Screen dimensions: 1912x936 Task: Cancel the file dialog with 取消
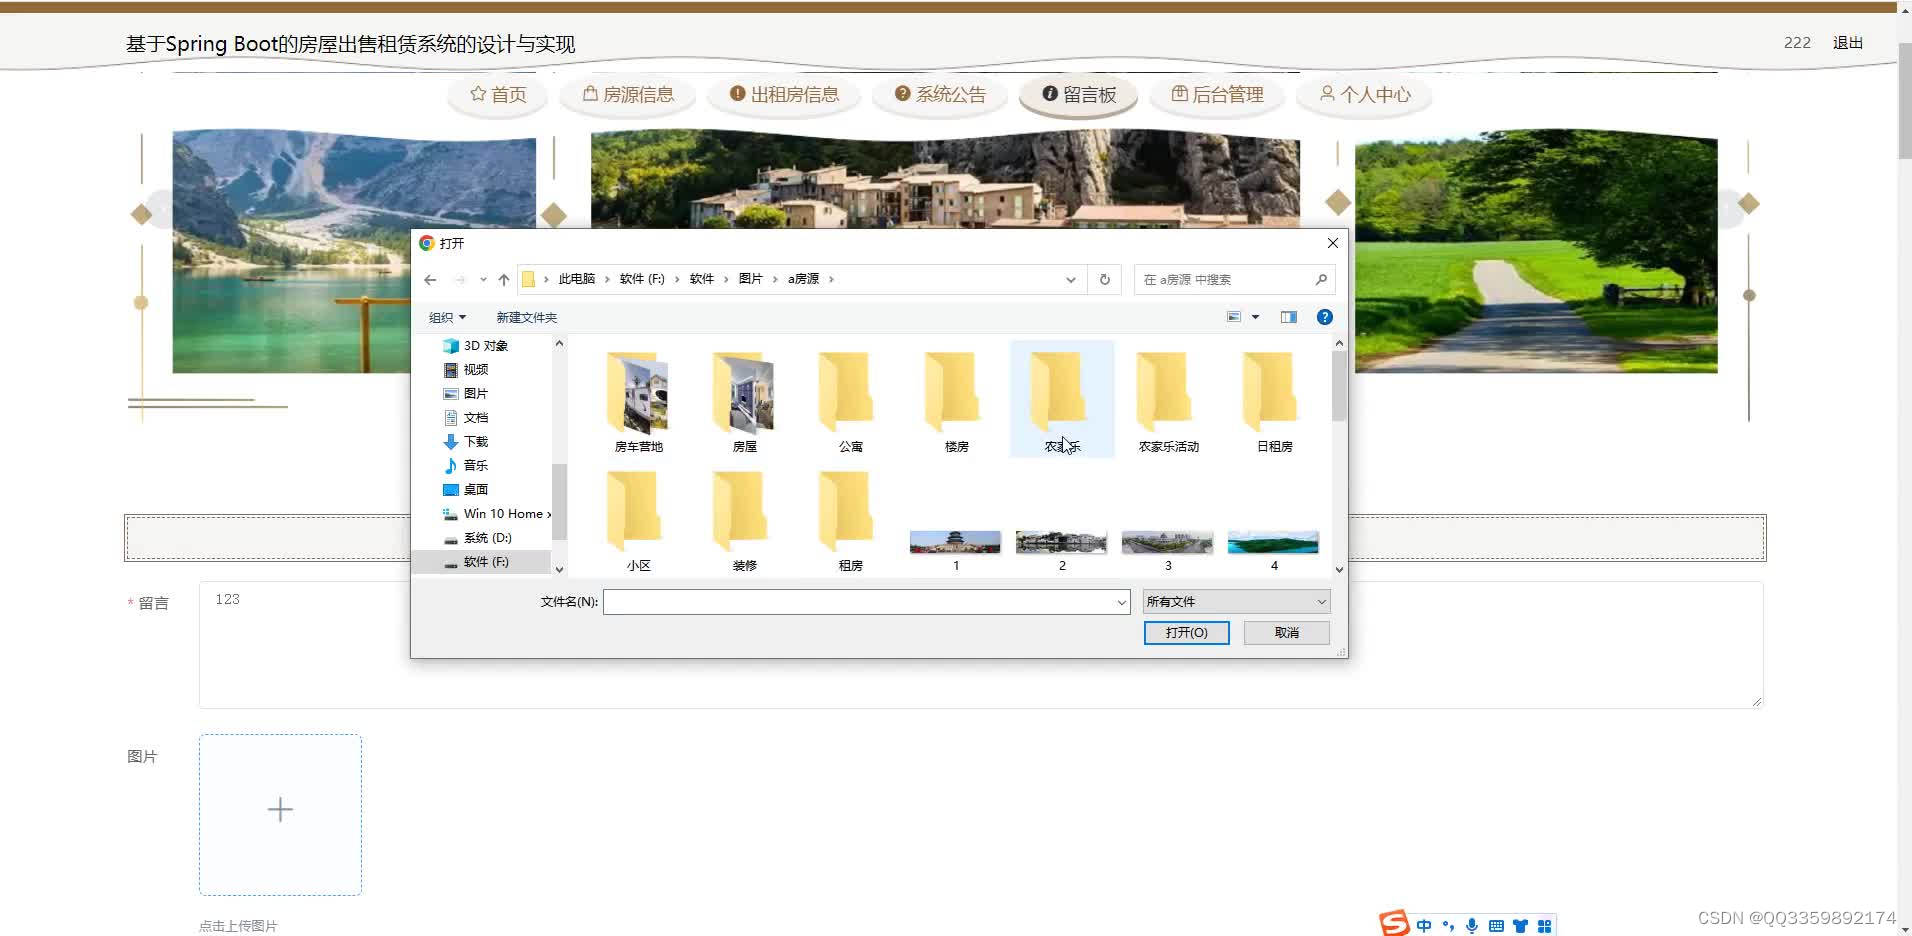point(1286,633)
